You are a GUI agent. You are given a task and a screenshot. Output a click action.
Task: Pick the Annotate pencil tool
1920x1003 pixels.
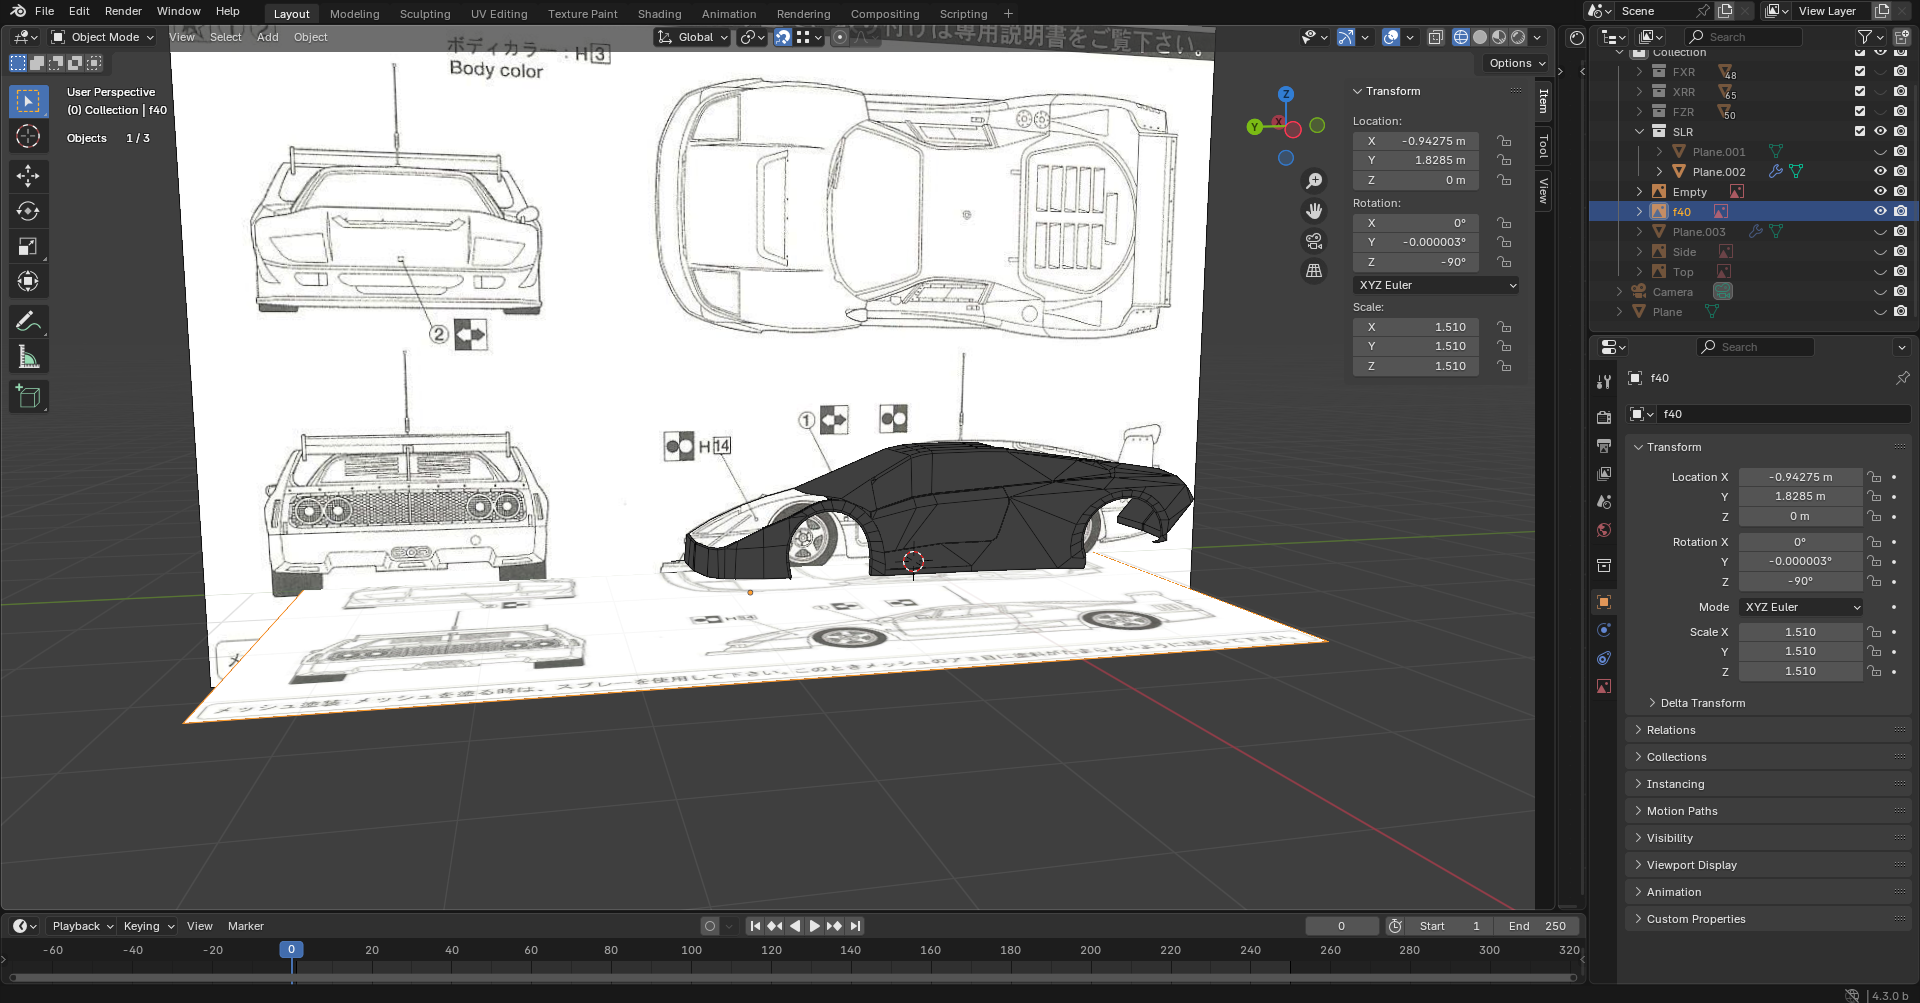pyautogui.click(x=28, y=322)
